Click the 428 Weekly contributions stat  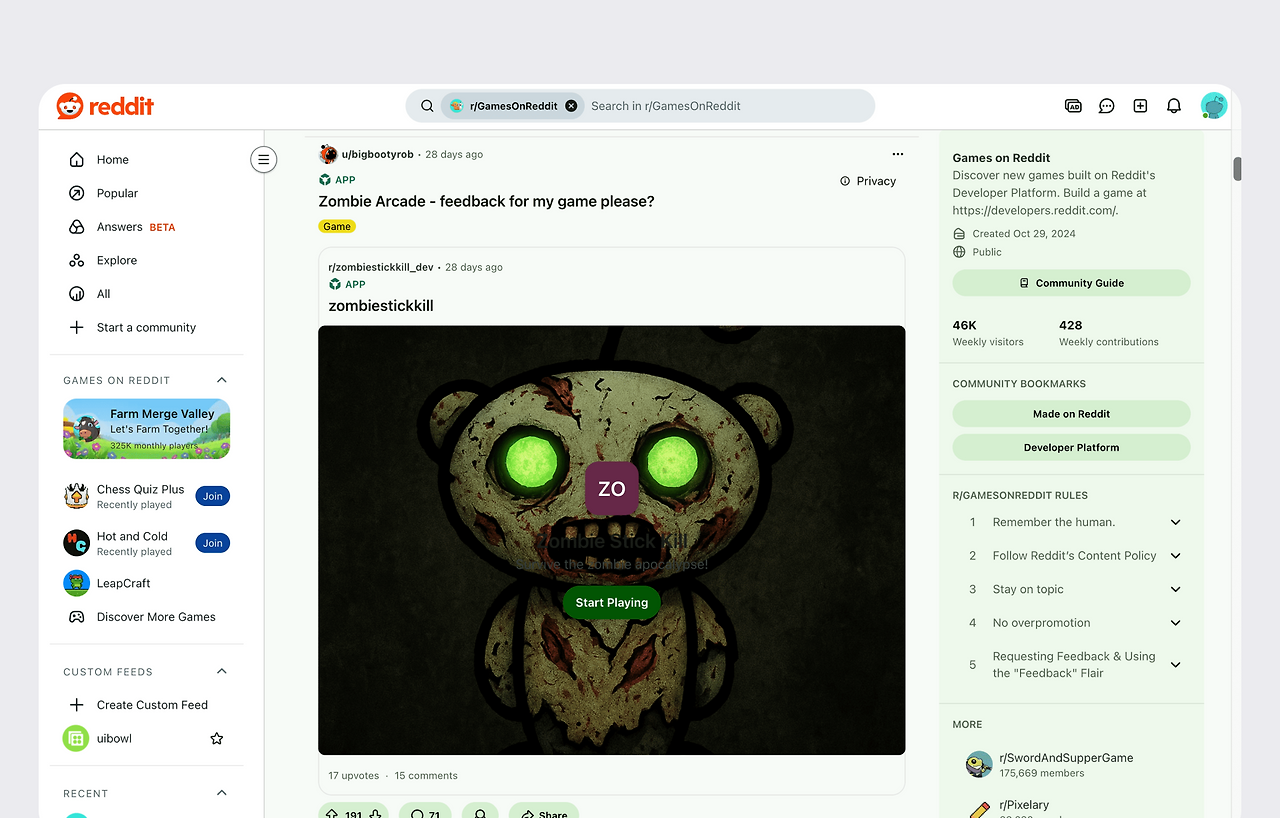click(1109, 333)
